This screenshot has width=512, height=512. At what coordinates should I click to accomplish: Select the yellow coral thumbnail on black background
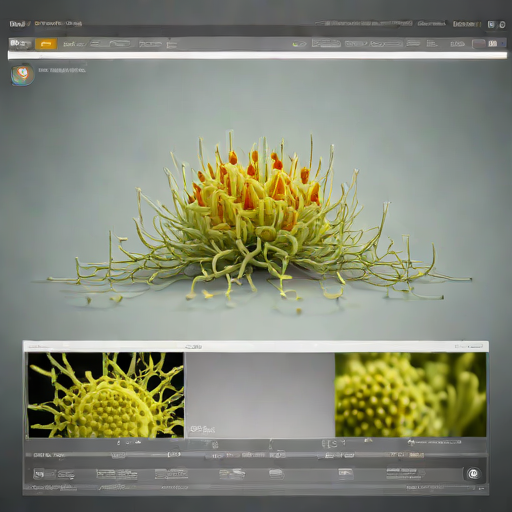click(106, 395)
